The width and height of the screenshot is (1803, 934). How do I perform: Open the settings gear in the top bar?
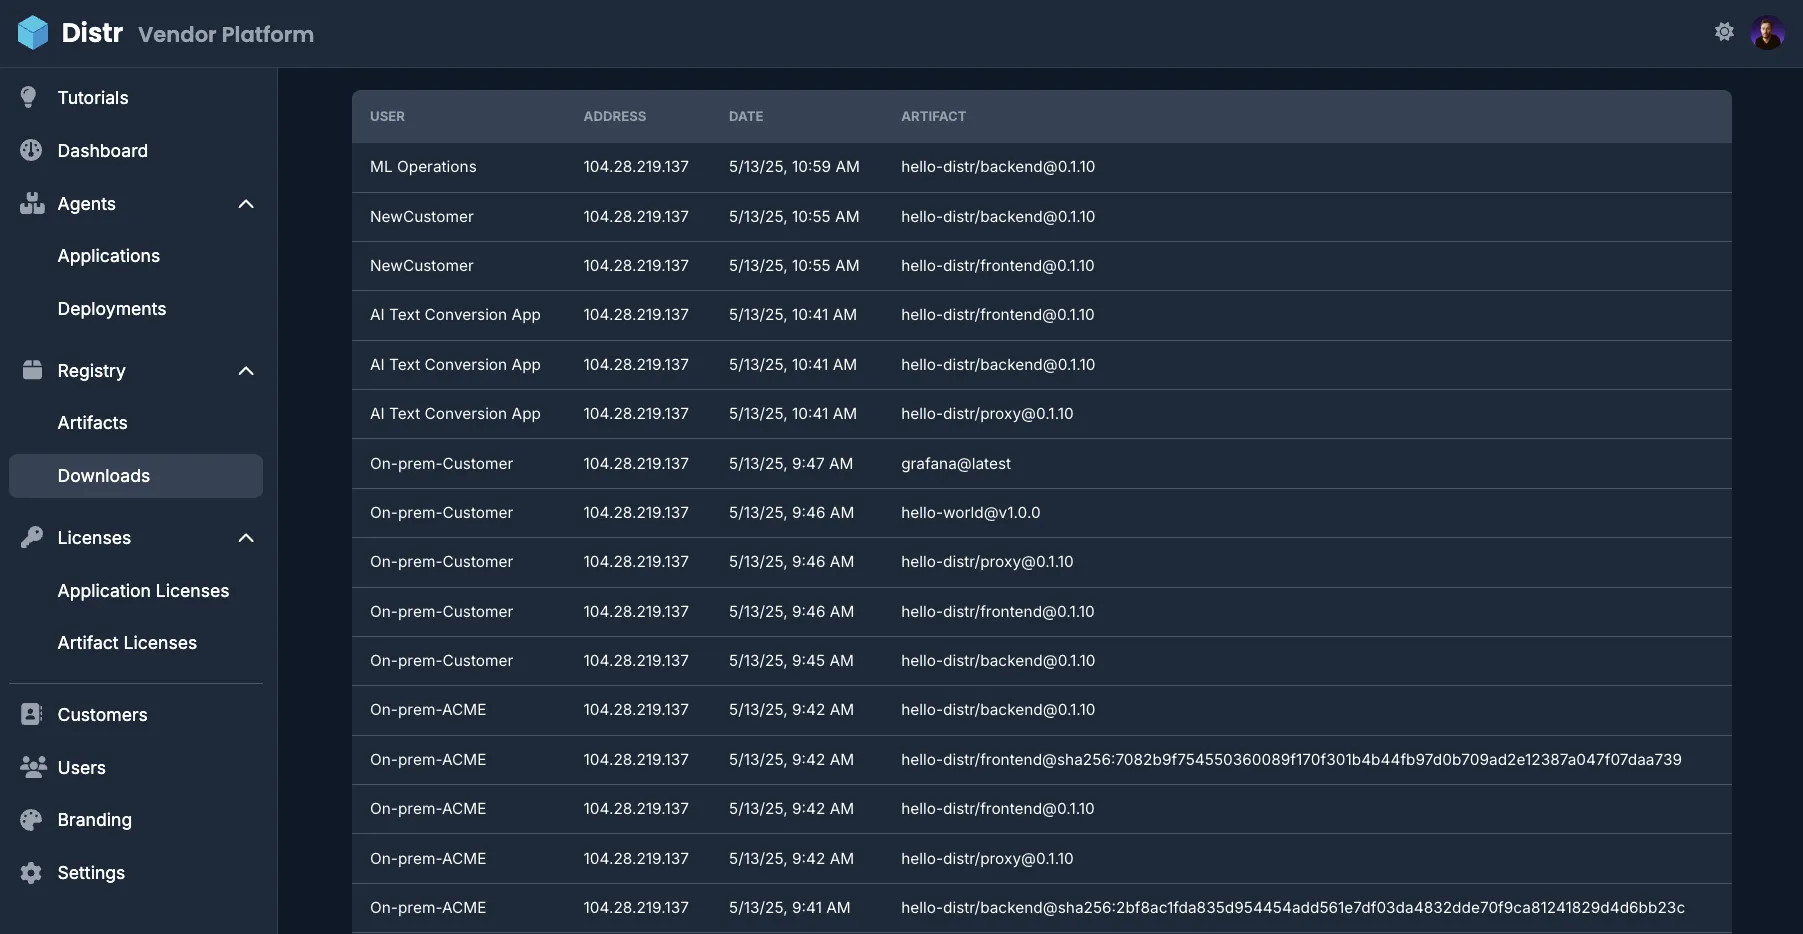coord(1724,31)
